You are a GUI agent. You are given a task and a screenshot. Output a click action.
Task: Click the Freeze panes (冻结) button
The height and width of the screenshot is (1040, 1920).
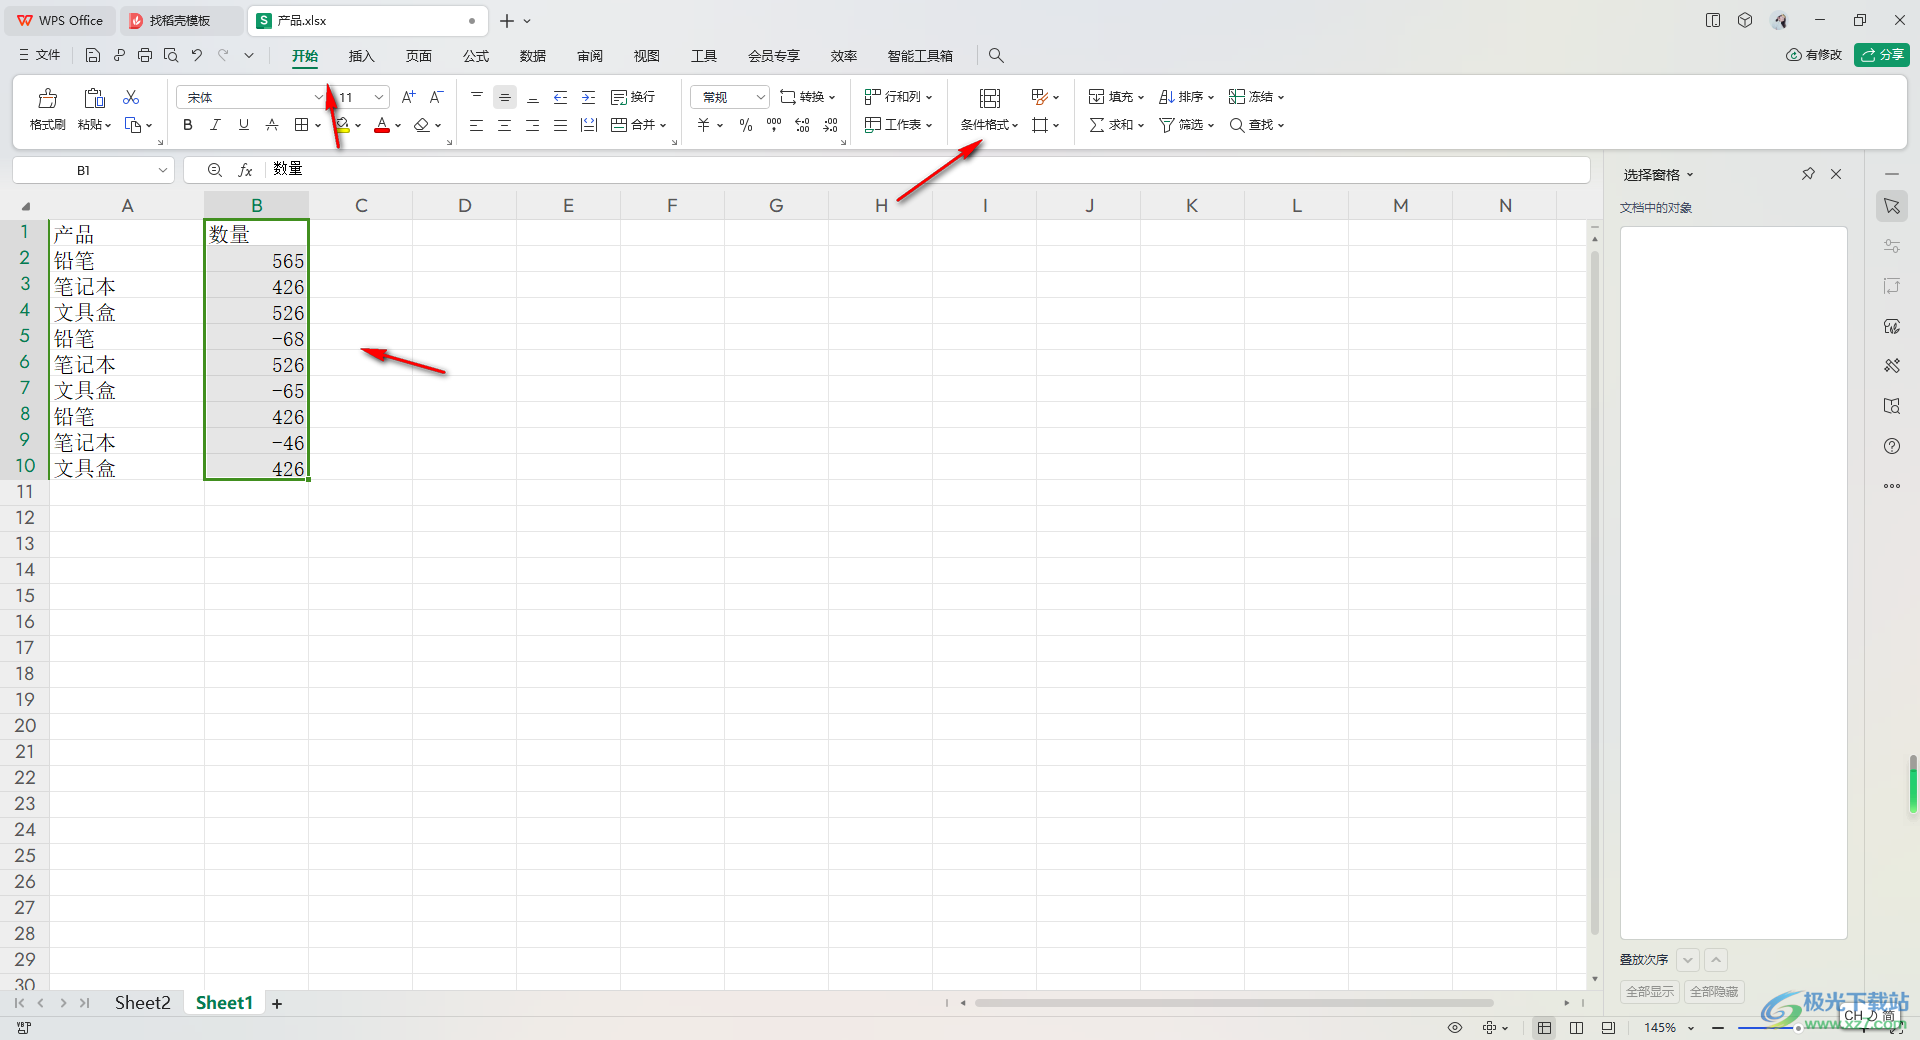tap(1256, 97)
